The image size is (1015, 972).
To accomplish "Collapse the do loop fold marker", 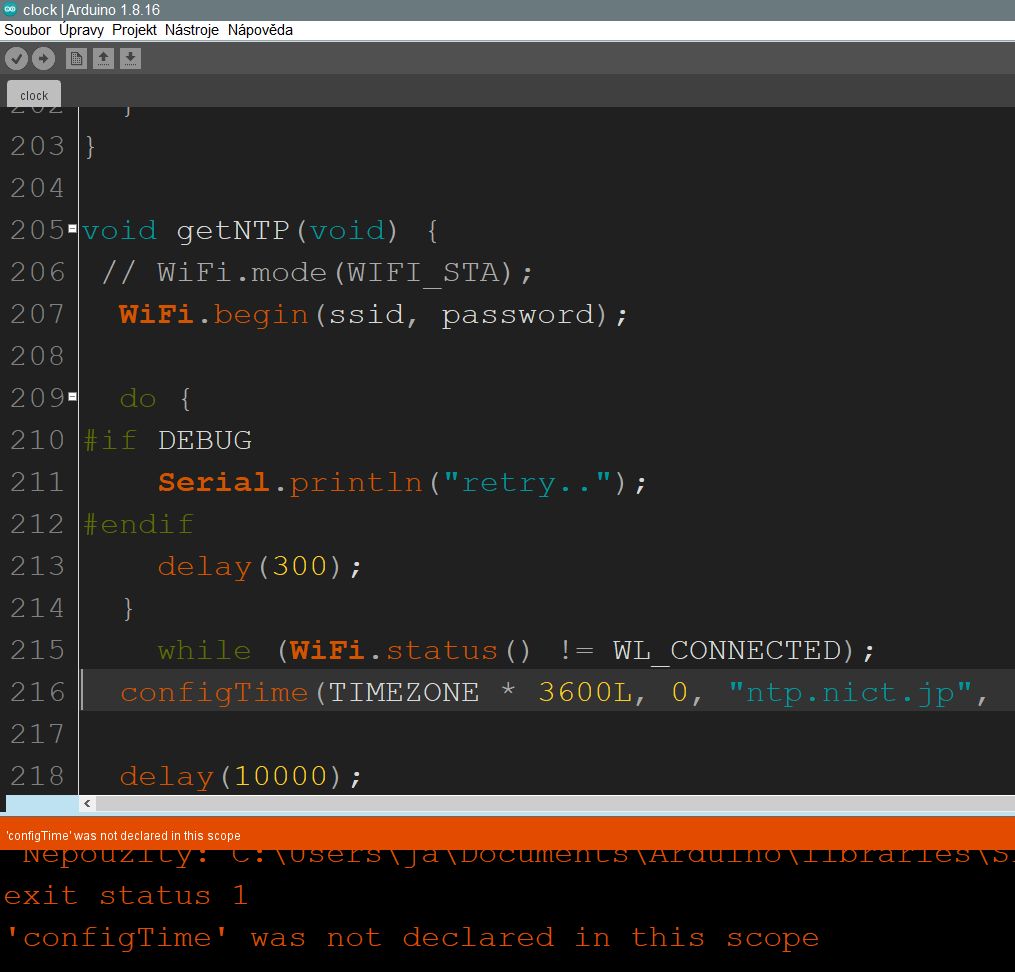I will coord(72,398).
